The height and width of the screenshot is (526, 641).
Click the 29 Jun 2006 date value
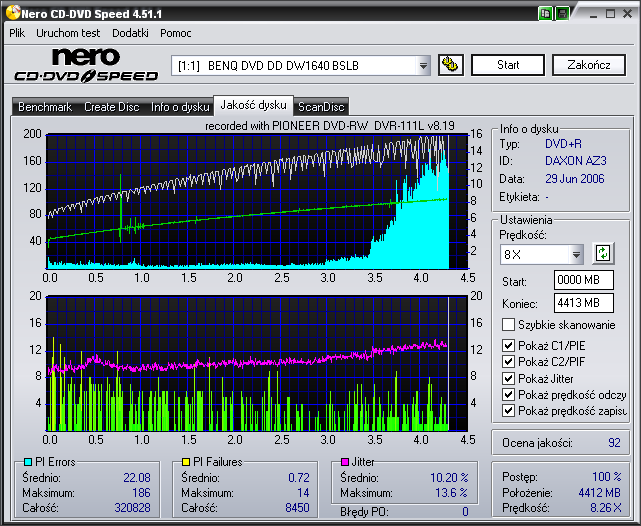point(574,179)
